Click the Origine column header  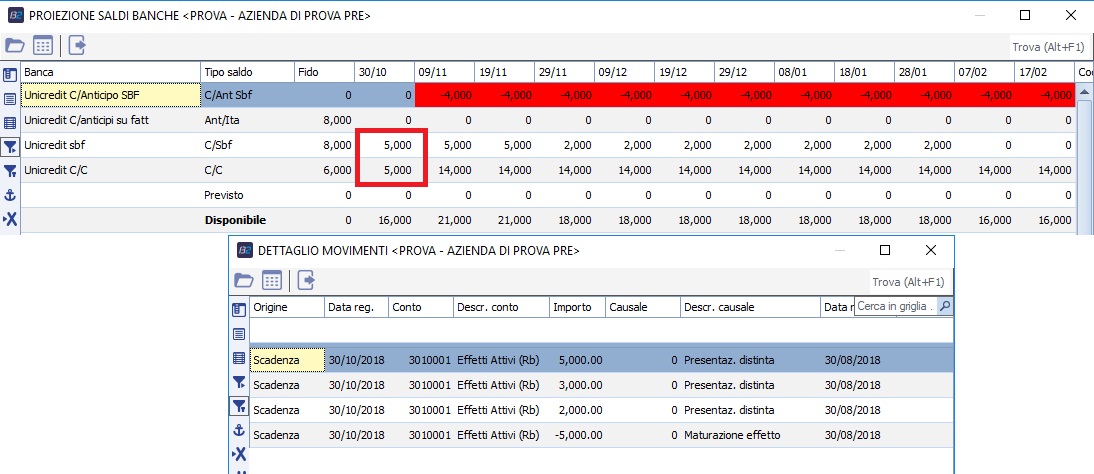click(x=287, y=307)
